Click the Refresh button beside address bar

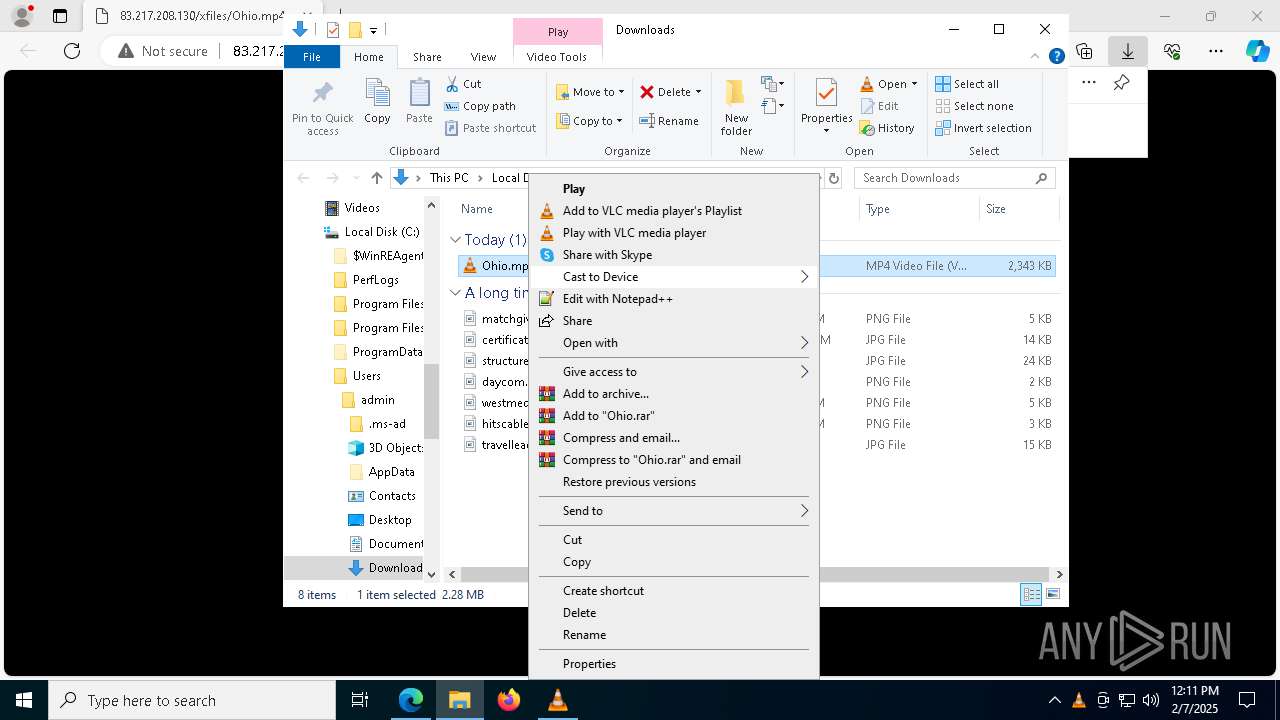(x=834, y=178)
